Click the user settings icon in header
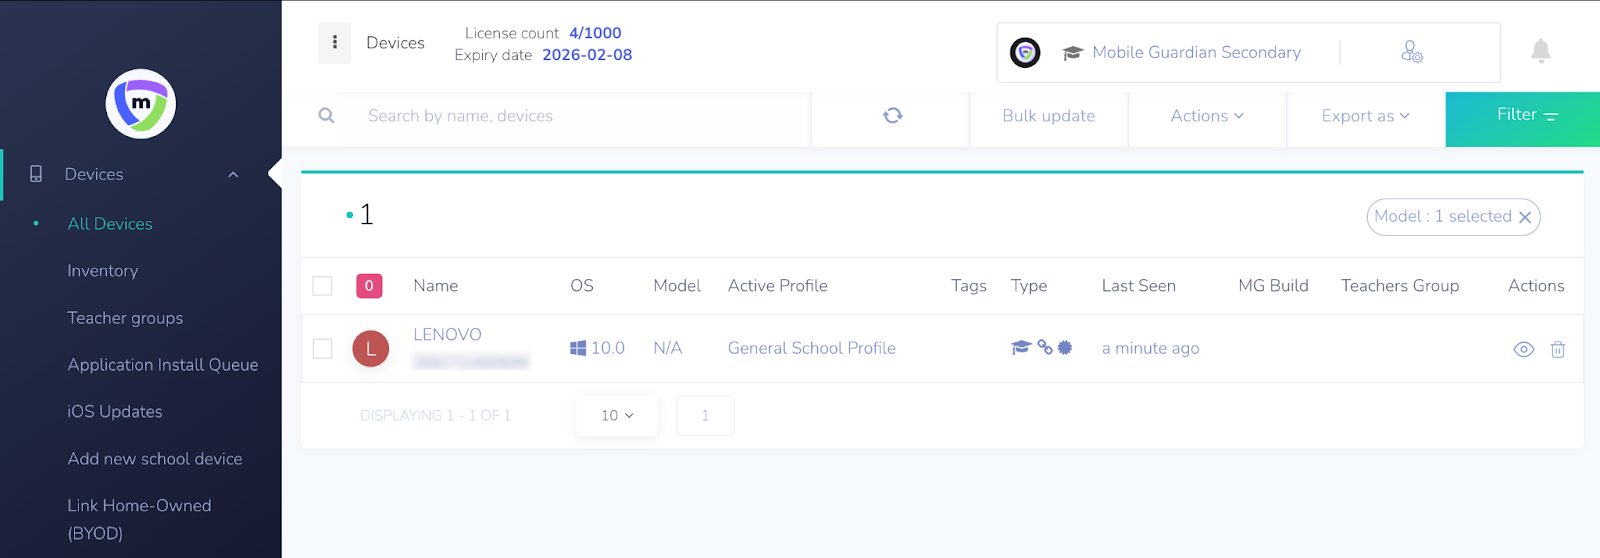The width and height of the screenshot is (1600, 558). coord(1411,52)
